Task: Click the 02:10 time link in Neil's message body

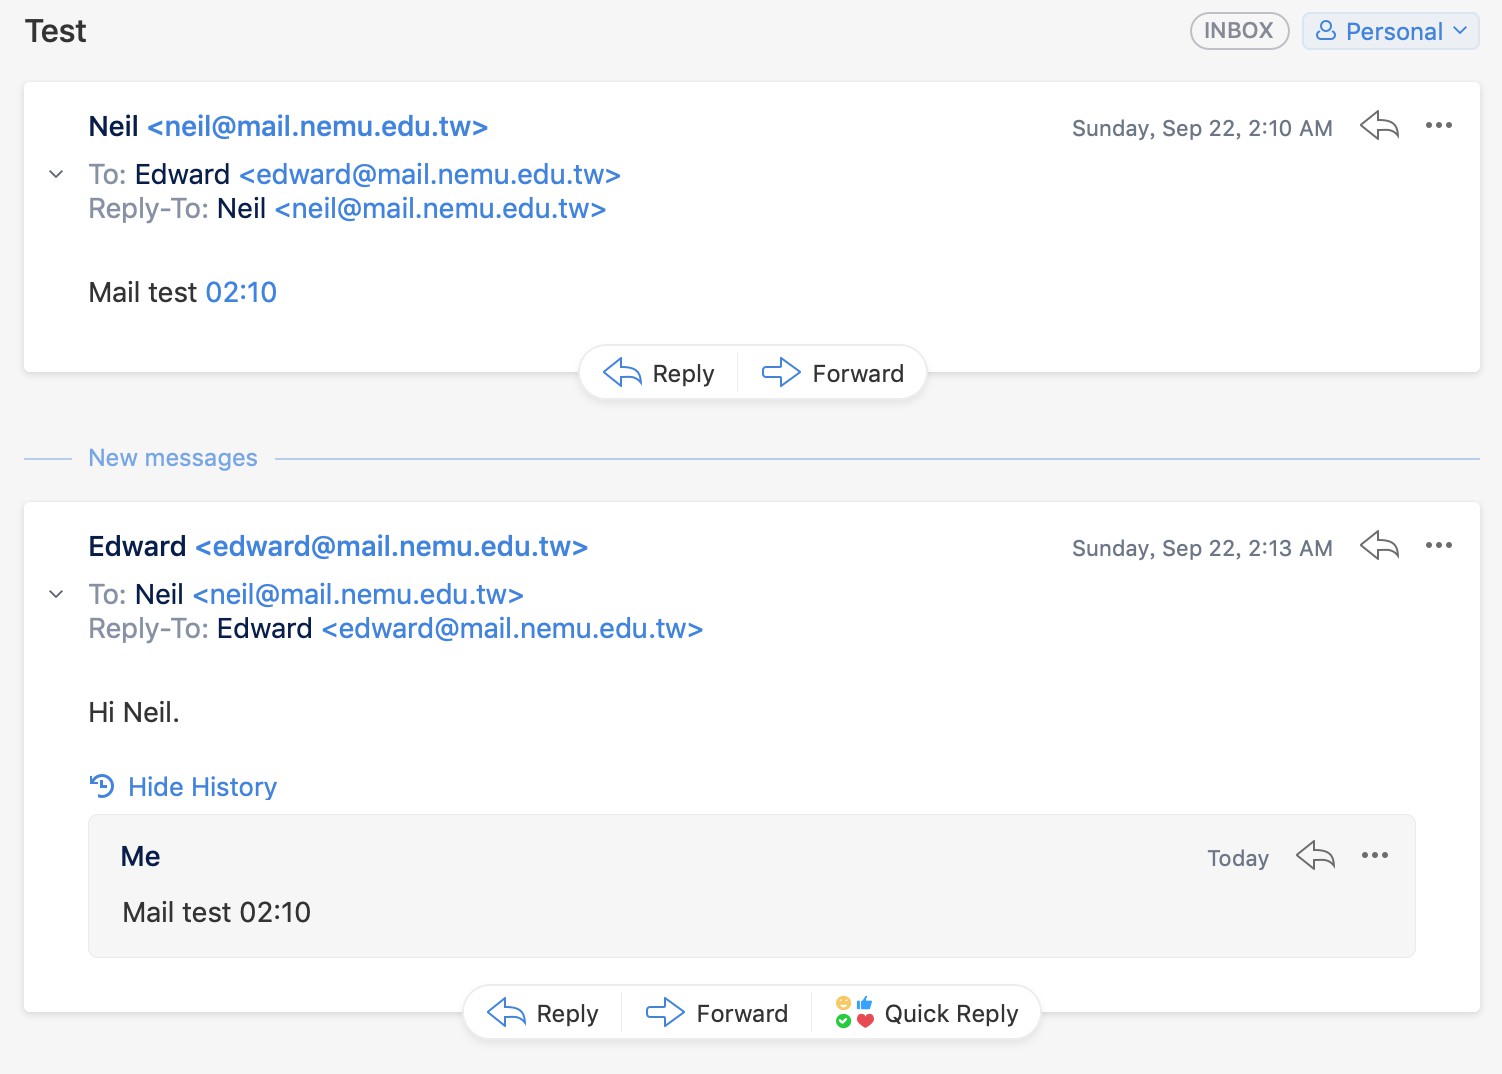Action: point(241,292)
